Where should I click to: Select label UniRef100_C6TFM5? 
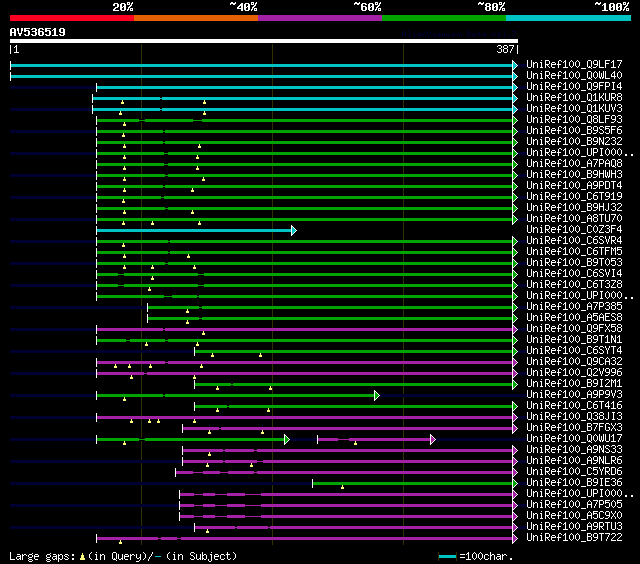[574, 252]
